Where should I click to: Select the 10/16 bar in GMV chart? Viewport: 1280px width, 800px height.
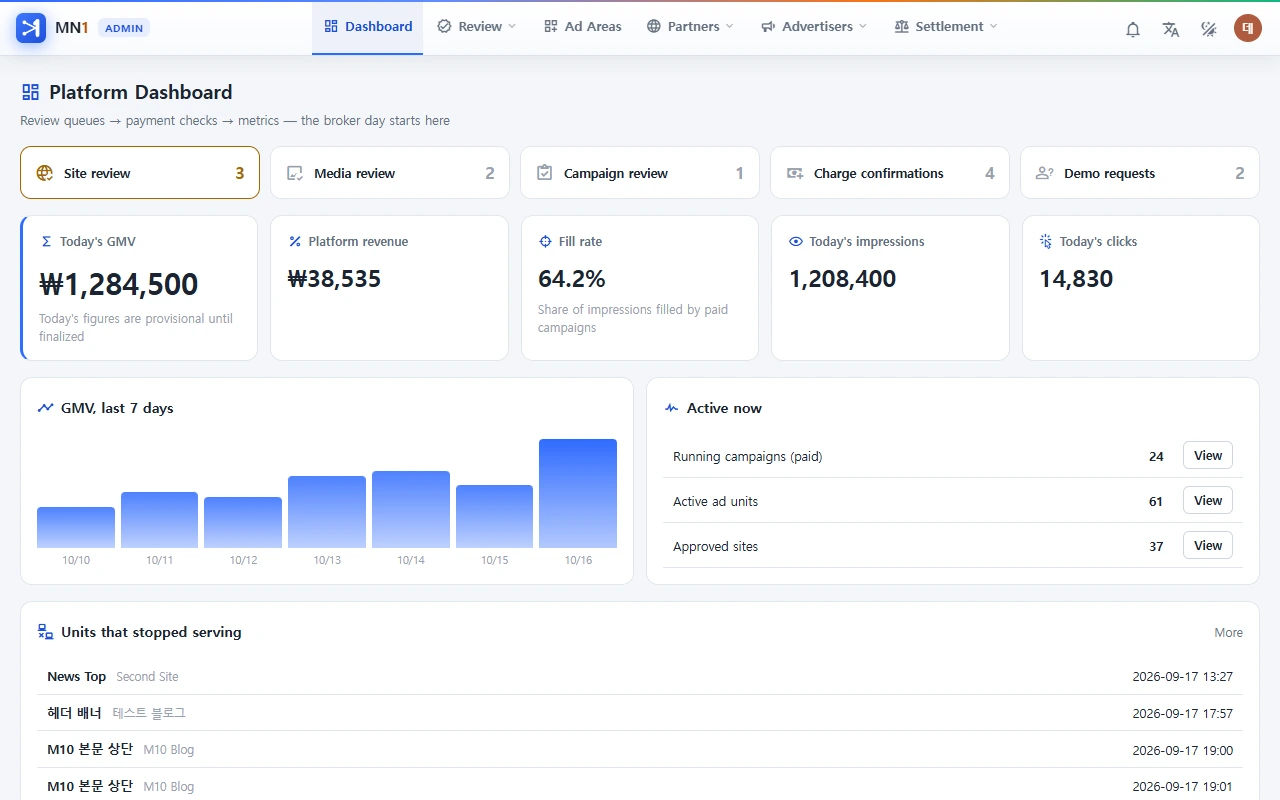click(578, 493)
